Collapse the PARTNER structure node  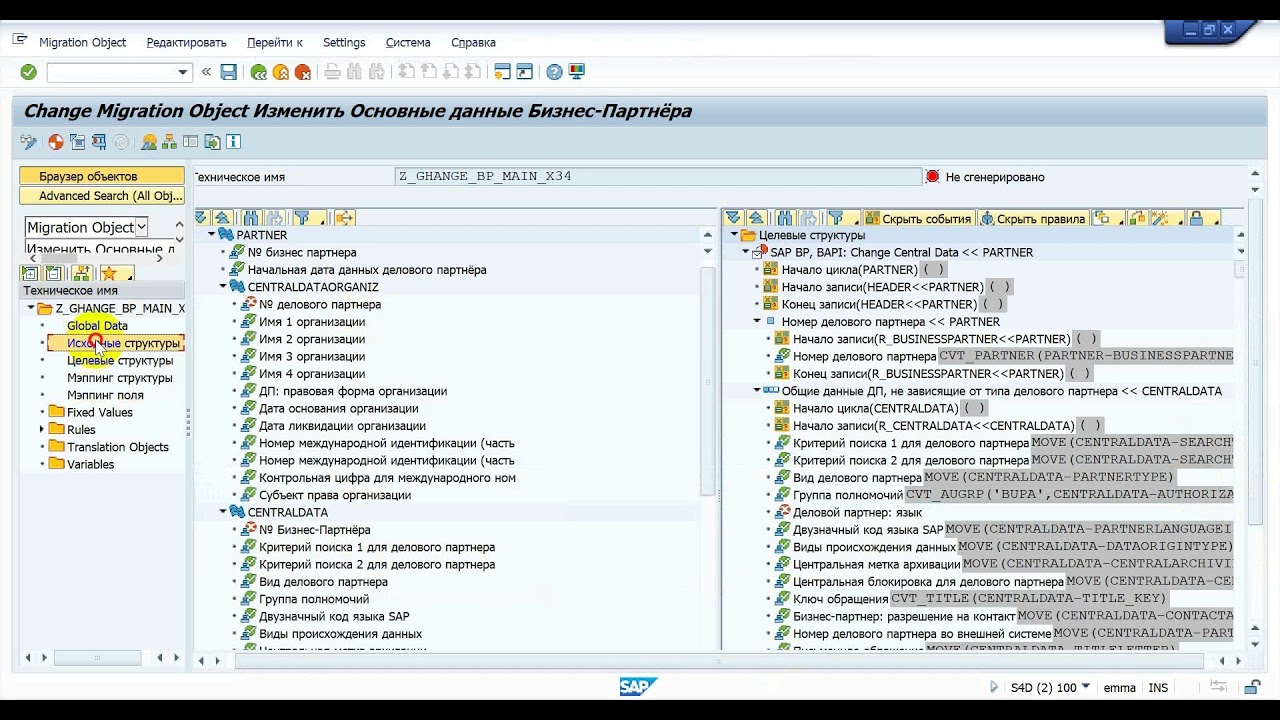pos(212,235)
